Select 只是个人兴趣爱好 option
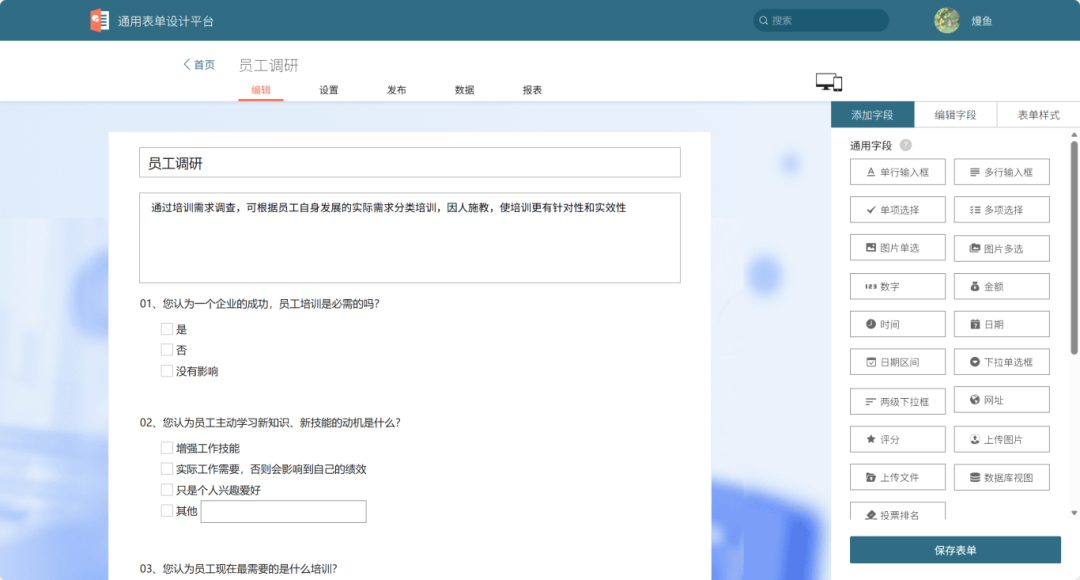The image size is (1080, 580). [166, 489]
